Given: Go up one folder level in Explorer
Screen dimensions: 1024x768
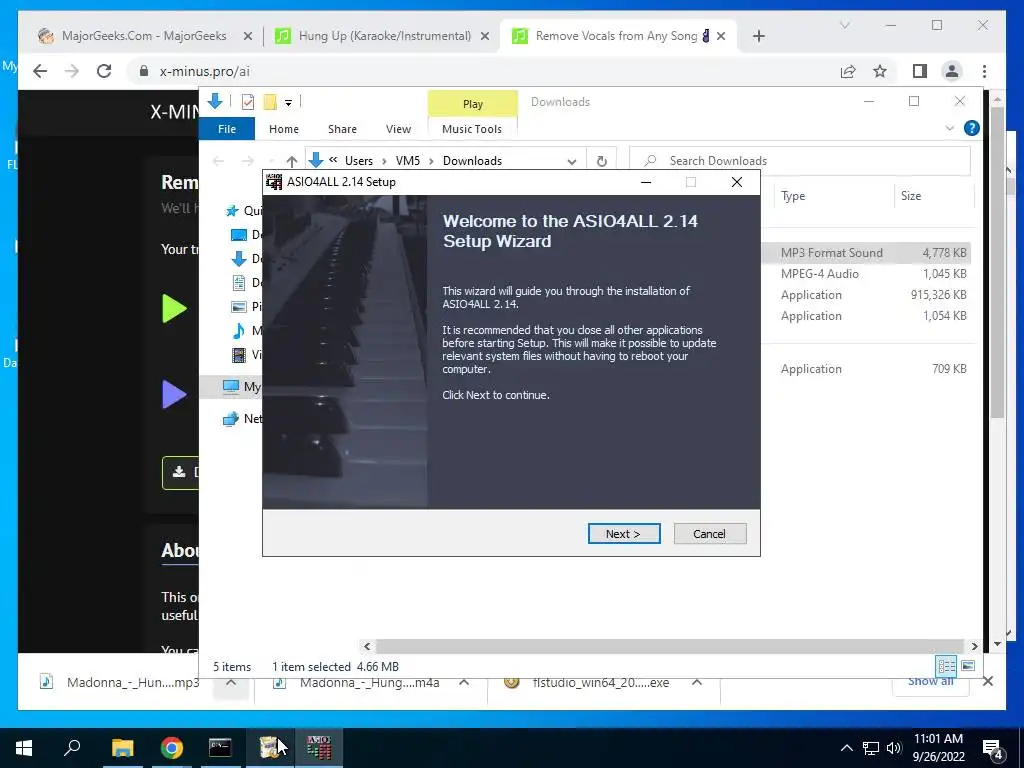Looking at the screenshot, I should point(292,161).
